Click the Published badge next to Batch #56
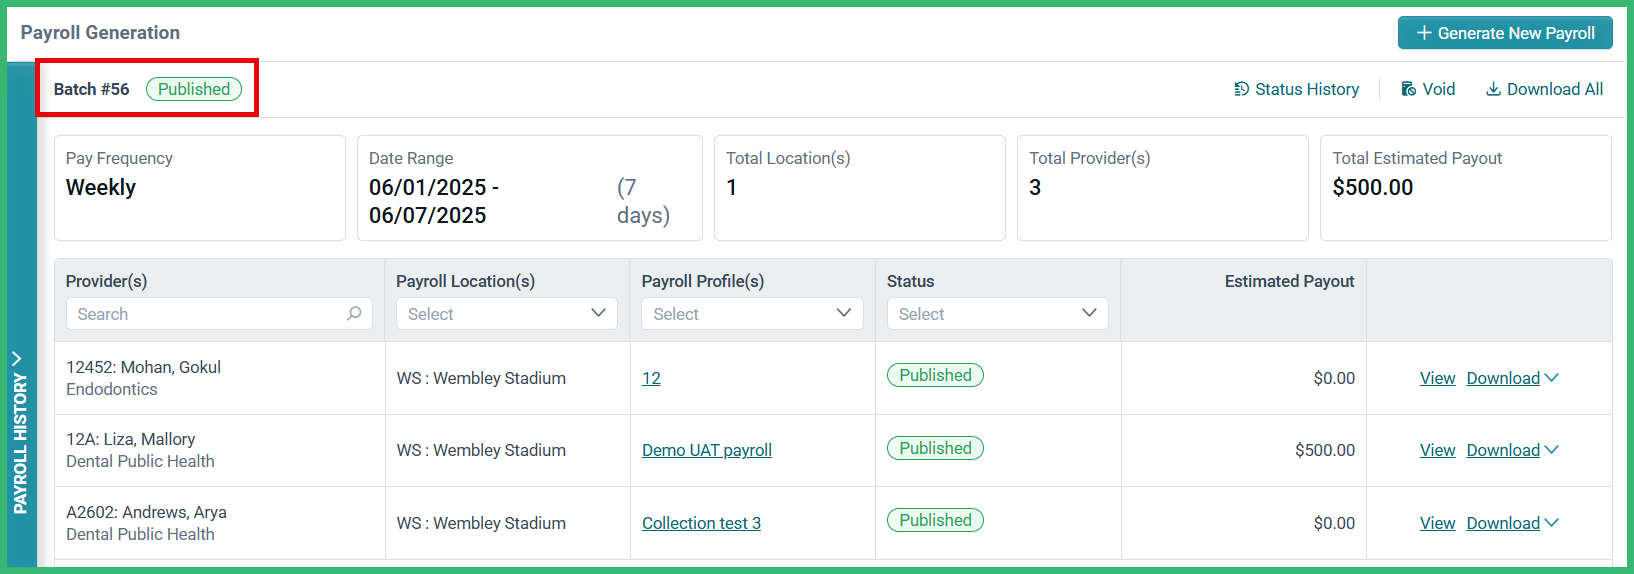This screenshot has height=574, width=1634. pyautogui.click(x=194, y=89)
